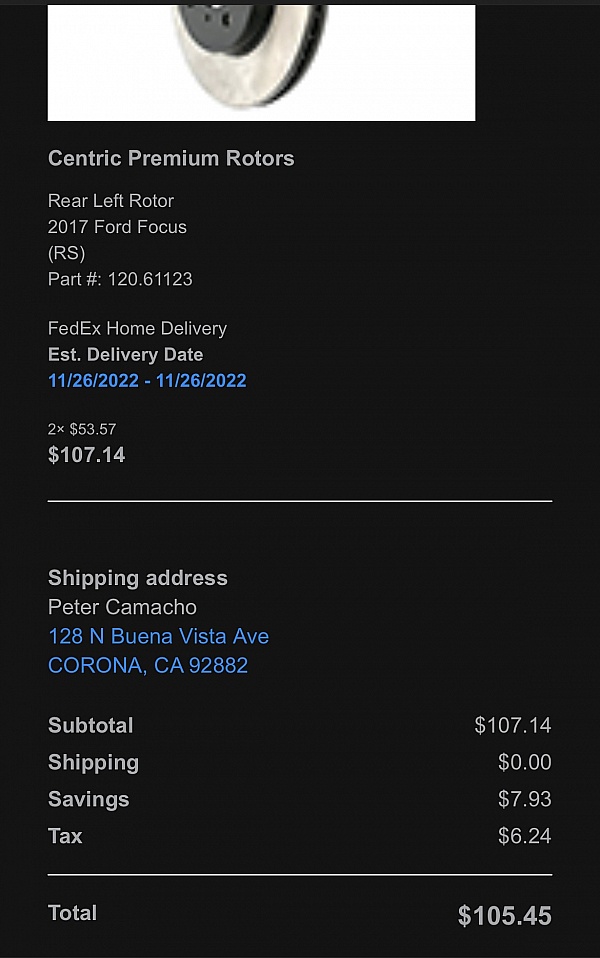Click the Tax amount $6.24

point(524,836)
